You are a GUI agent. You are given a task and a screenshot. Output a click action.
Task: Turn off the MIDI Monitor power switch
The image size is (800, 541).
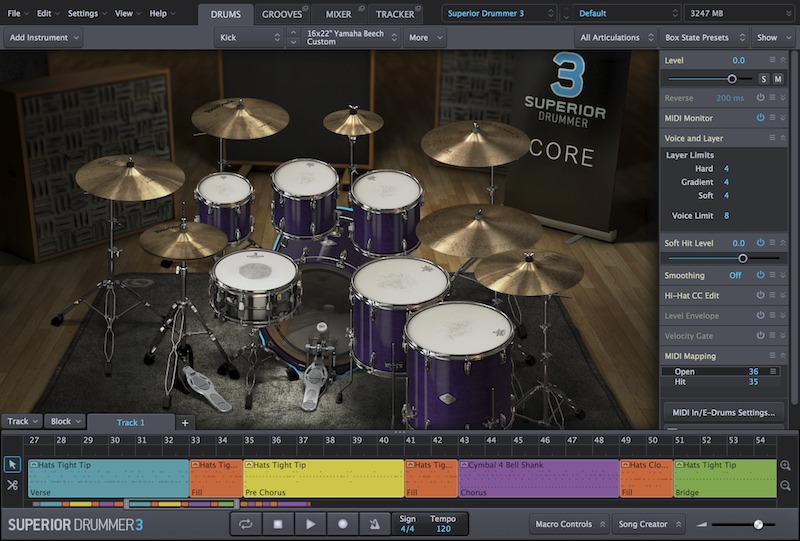coord(760,117)
